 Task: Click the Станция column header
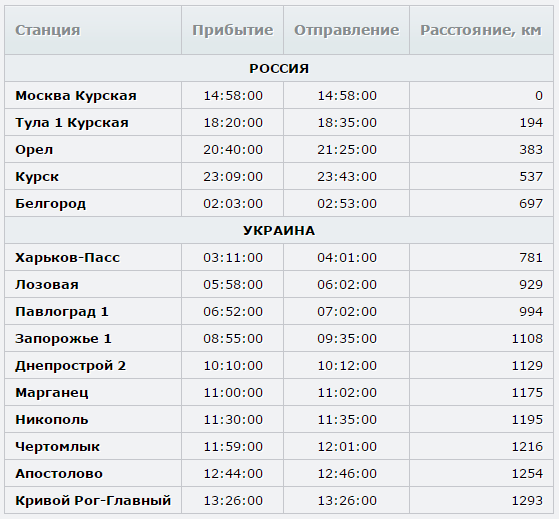pyautogui.click(x=47, y=30)
